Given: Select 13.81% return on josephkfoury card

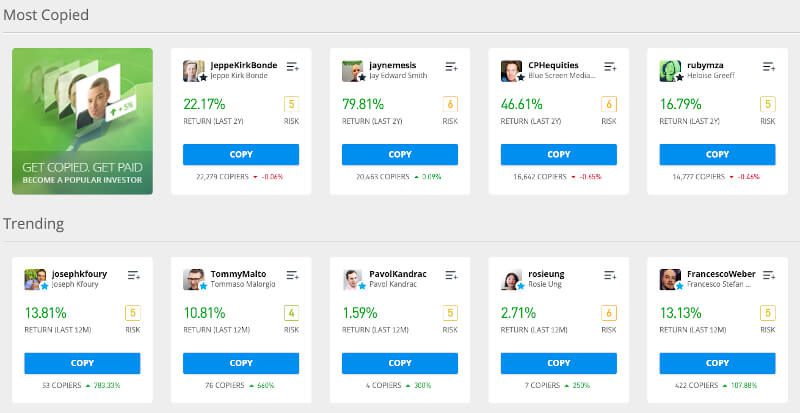Looking at the screenshot, I should click(x=45, y=313).
